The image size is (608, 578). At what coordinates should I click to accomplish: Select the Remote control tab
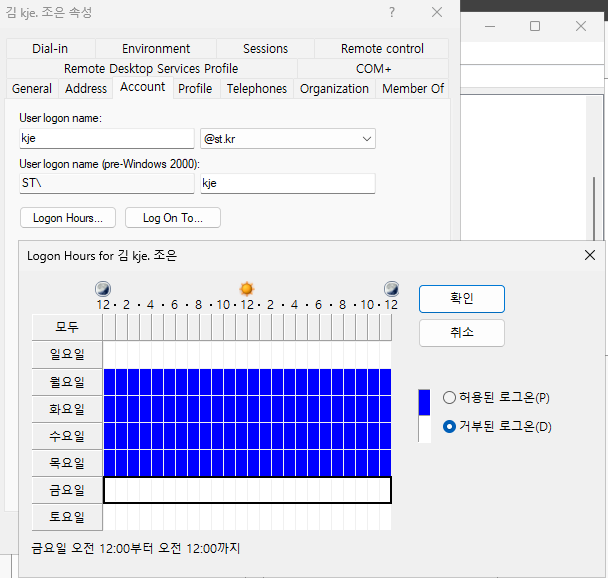pos(382,48)
